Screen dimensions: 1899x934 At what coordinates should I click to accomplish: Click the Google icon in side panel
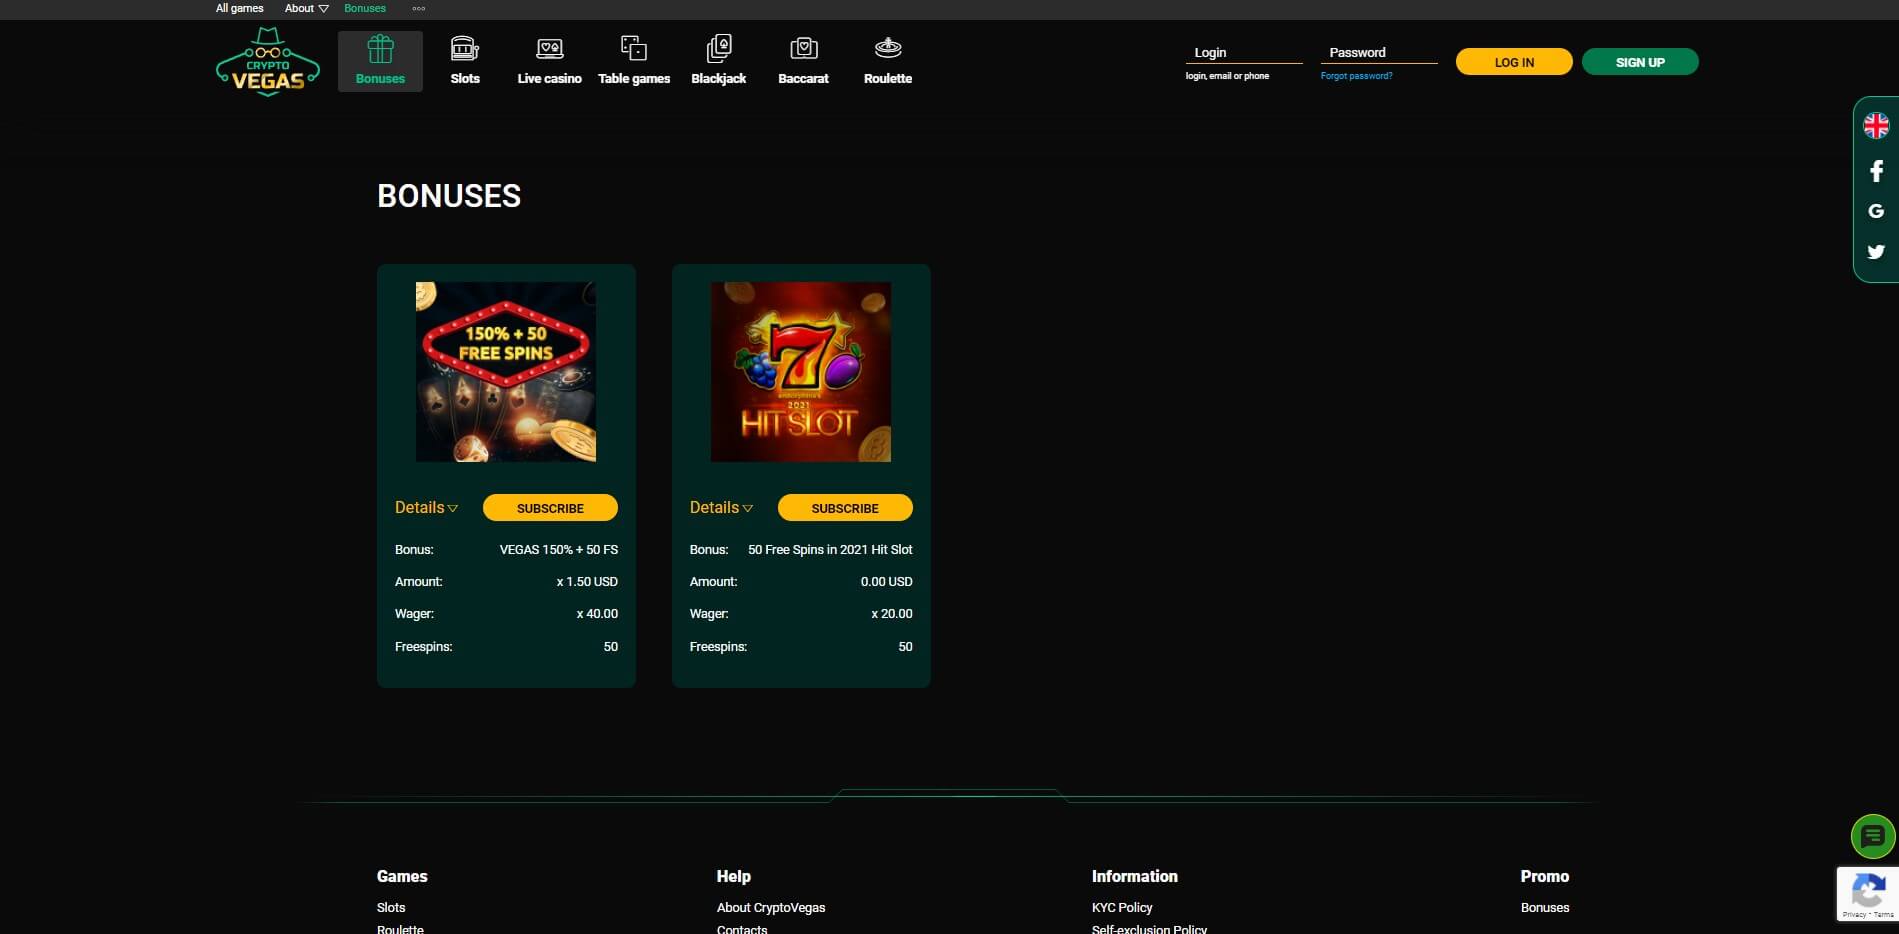1876,211
